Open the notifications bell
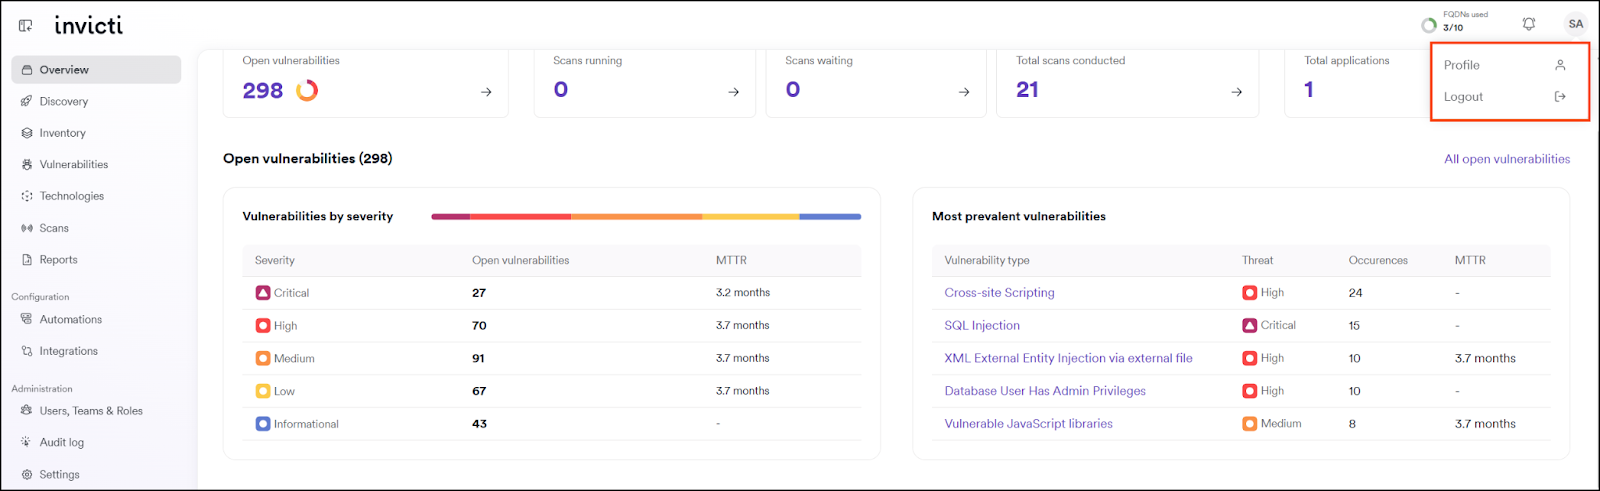 pos(1528,24)
